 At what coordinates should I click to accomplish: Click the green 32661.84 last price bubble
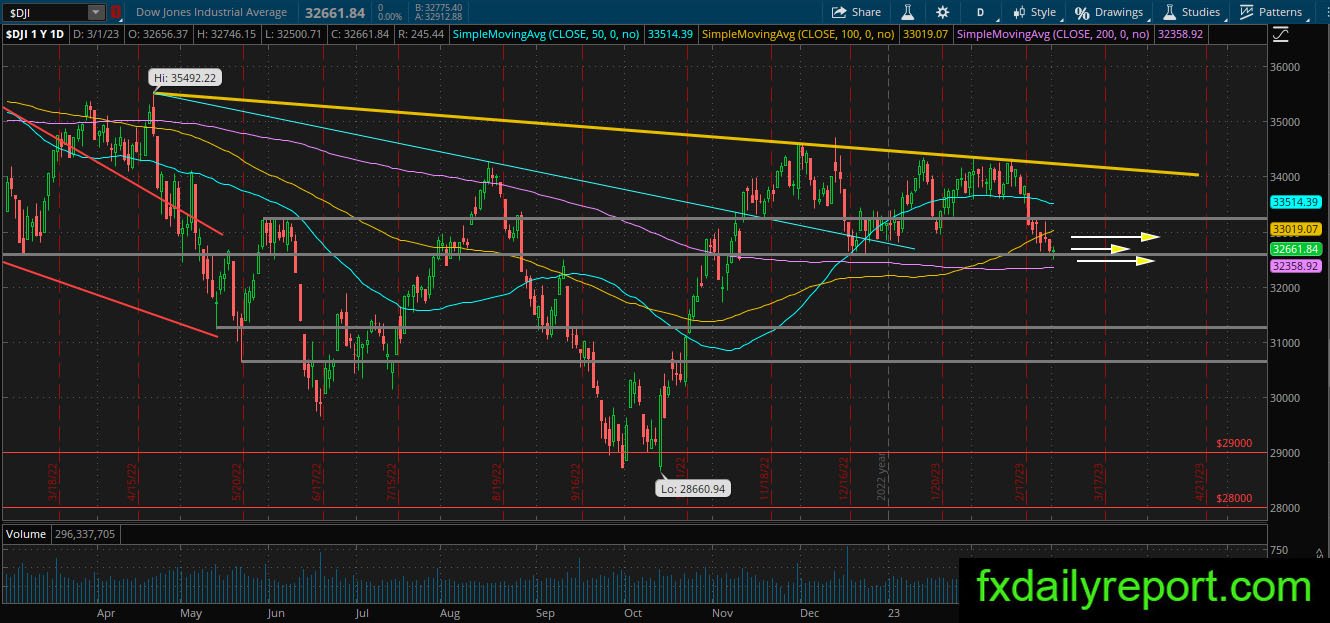1295,248
